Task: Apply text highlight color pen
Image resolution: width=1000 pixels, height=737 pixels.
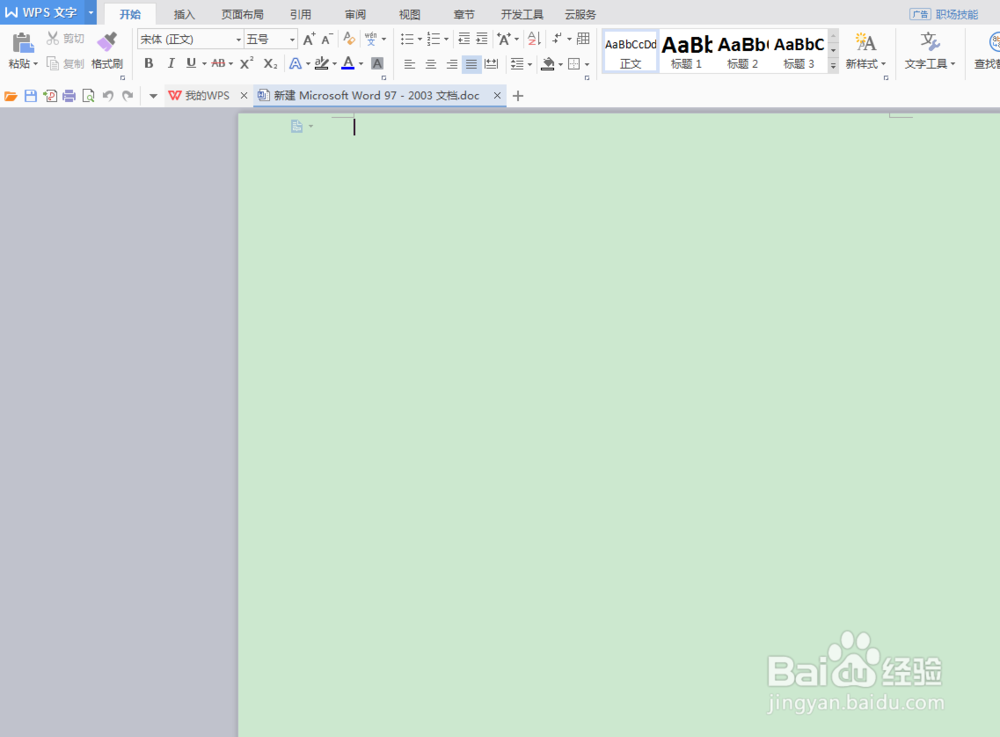Action: click(321, 63)
